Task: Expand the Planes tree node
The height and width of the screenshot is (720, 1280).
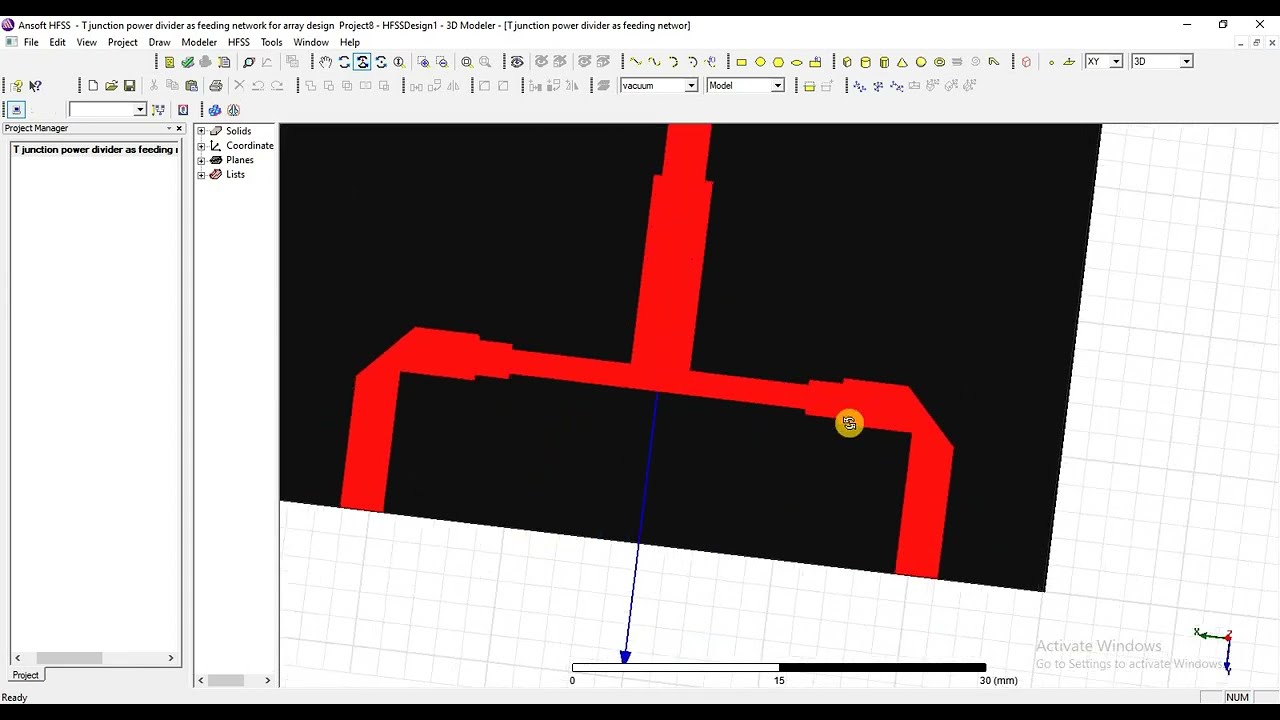Action: tap(201, 160)
